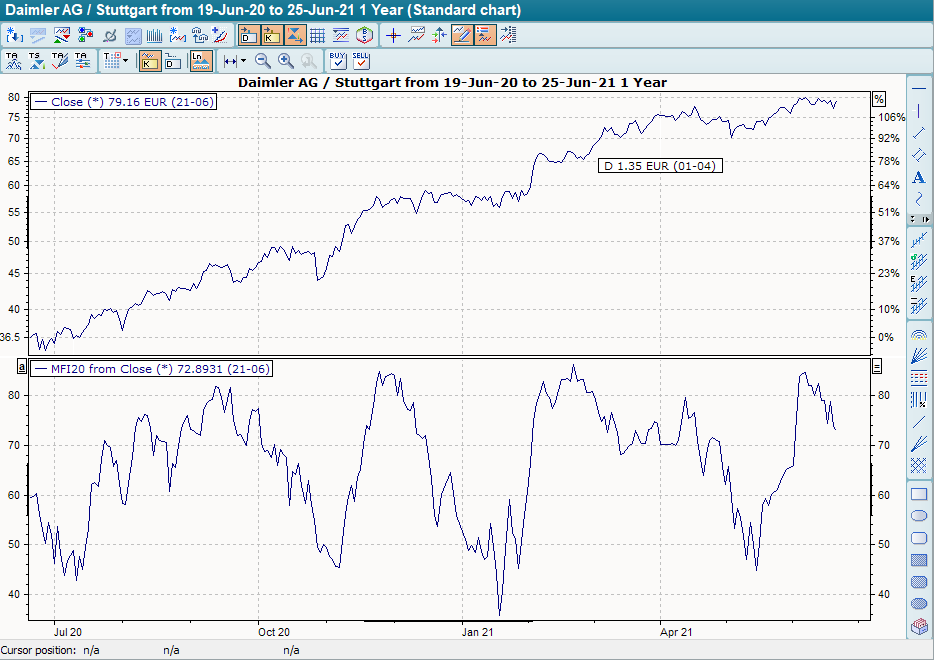The image size is (934, 660).
Task: Select the Fibonacci fan lines tool
Action: click(x=917, y=357)
